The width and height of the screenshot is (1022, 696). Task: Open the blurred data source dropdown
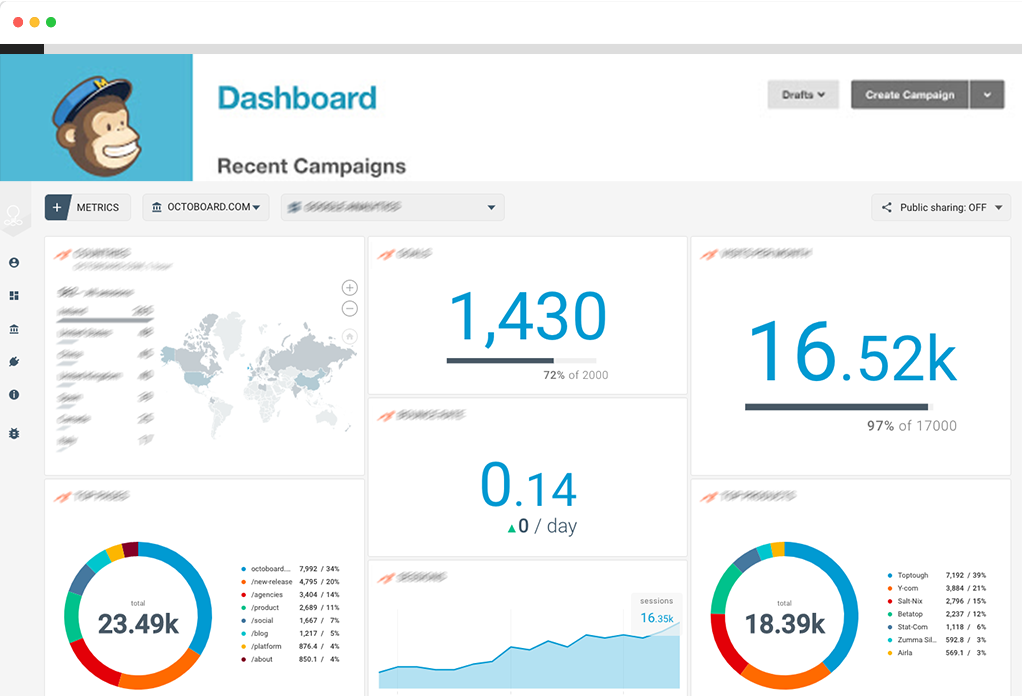tap(392, 207)
